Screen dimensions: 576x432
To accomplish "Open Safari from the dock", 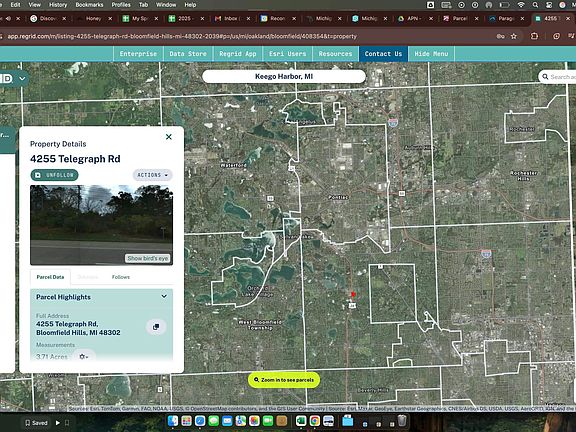I will (200, 421).
